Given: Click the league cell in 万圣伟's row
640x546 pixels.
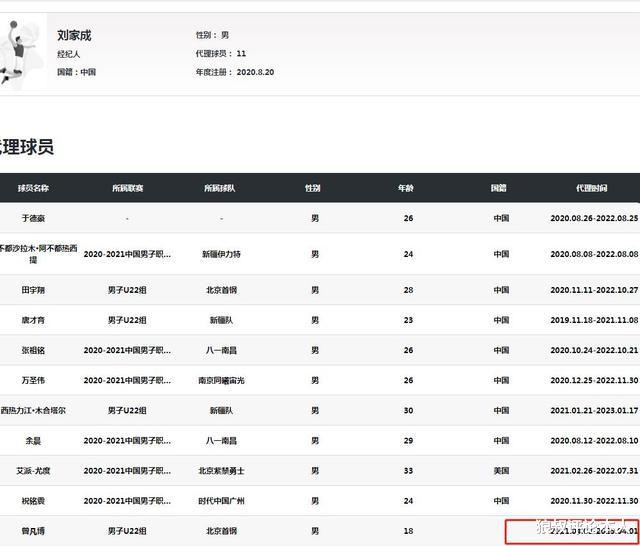Looking at the screenshot, I should (127, 380).
